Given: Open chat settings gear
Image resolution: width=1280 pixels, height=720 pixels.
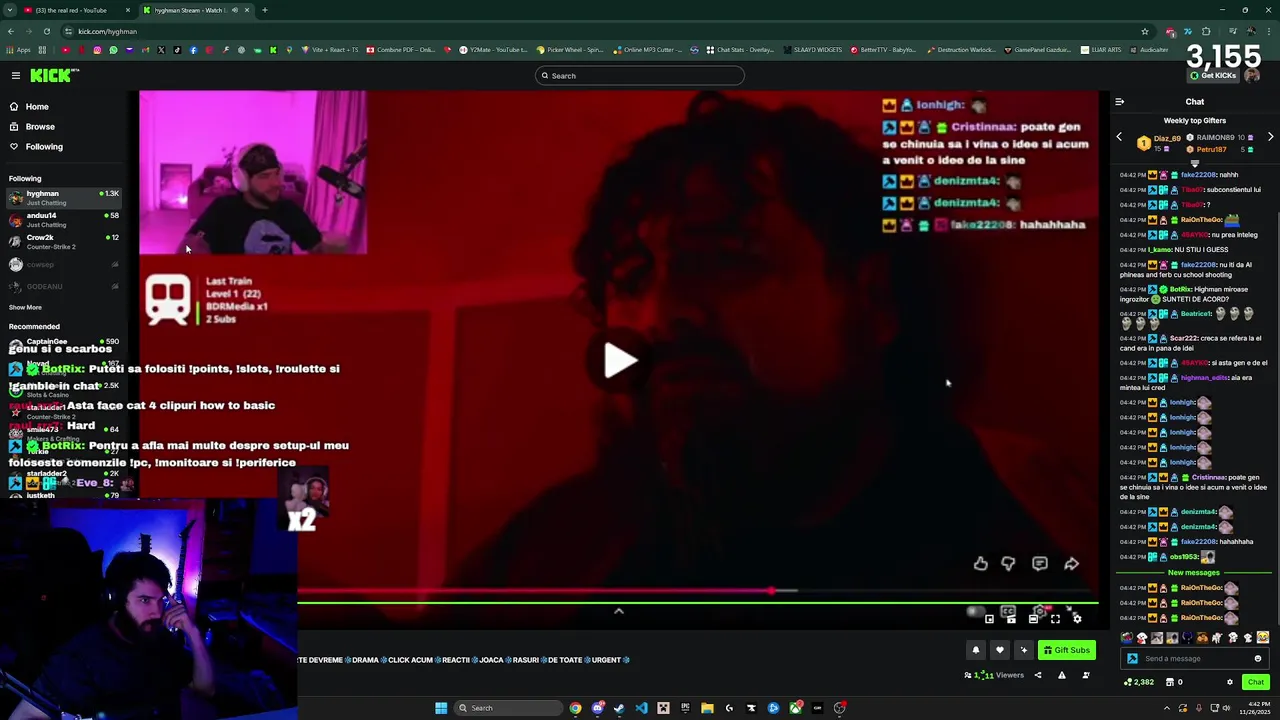Looking at the screenshot, I should [x=1230, y=682].
